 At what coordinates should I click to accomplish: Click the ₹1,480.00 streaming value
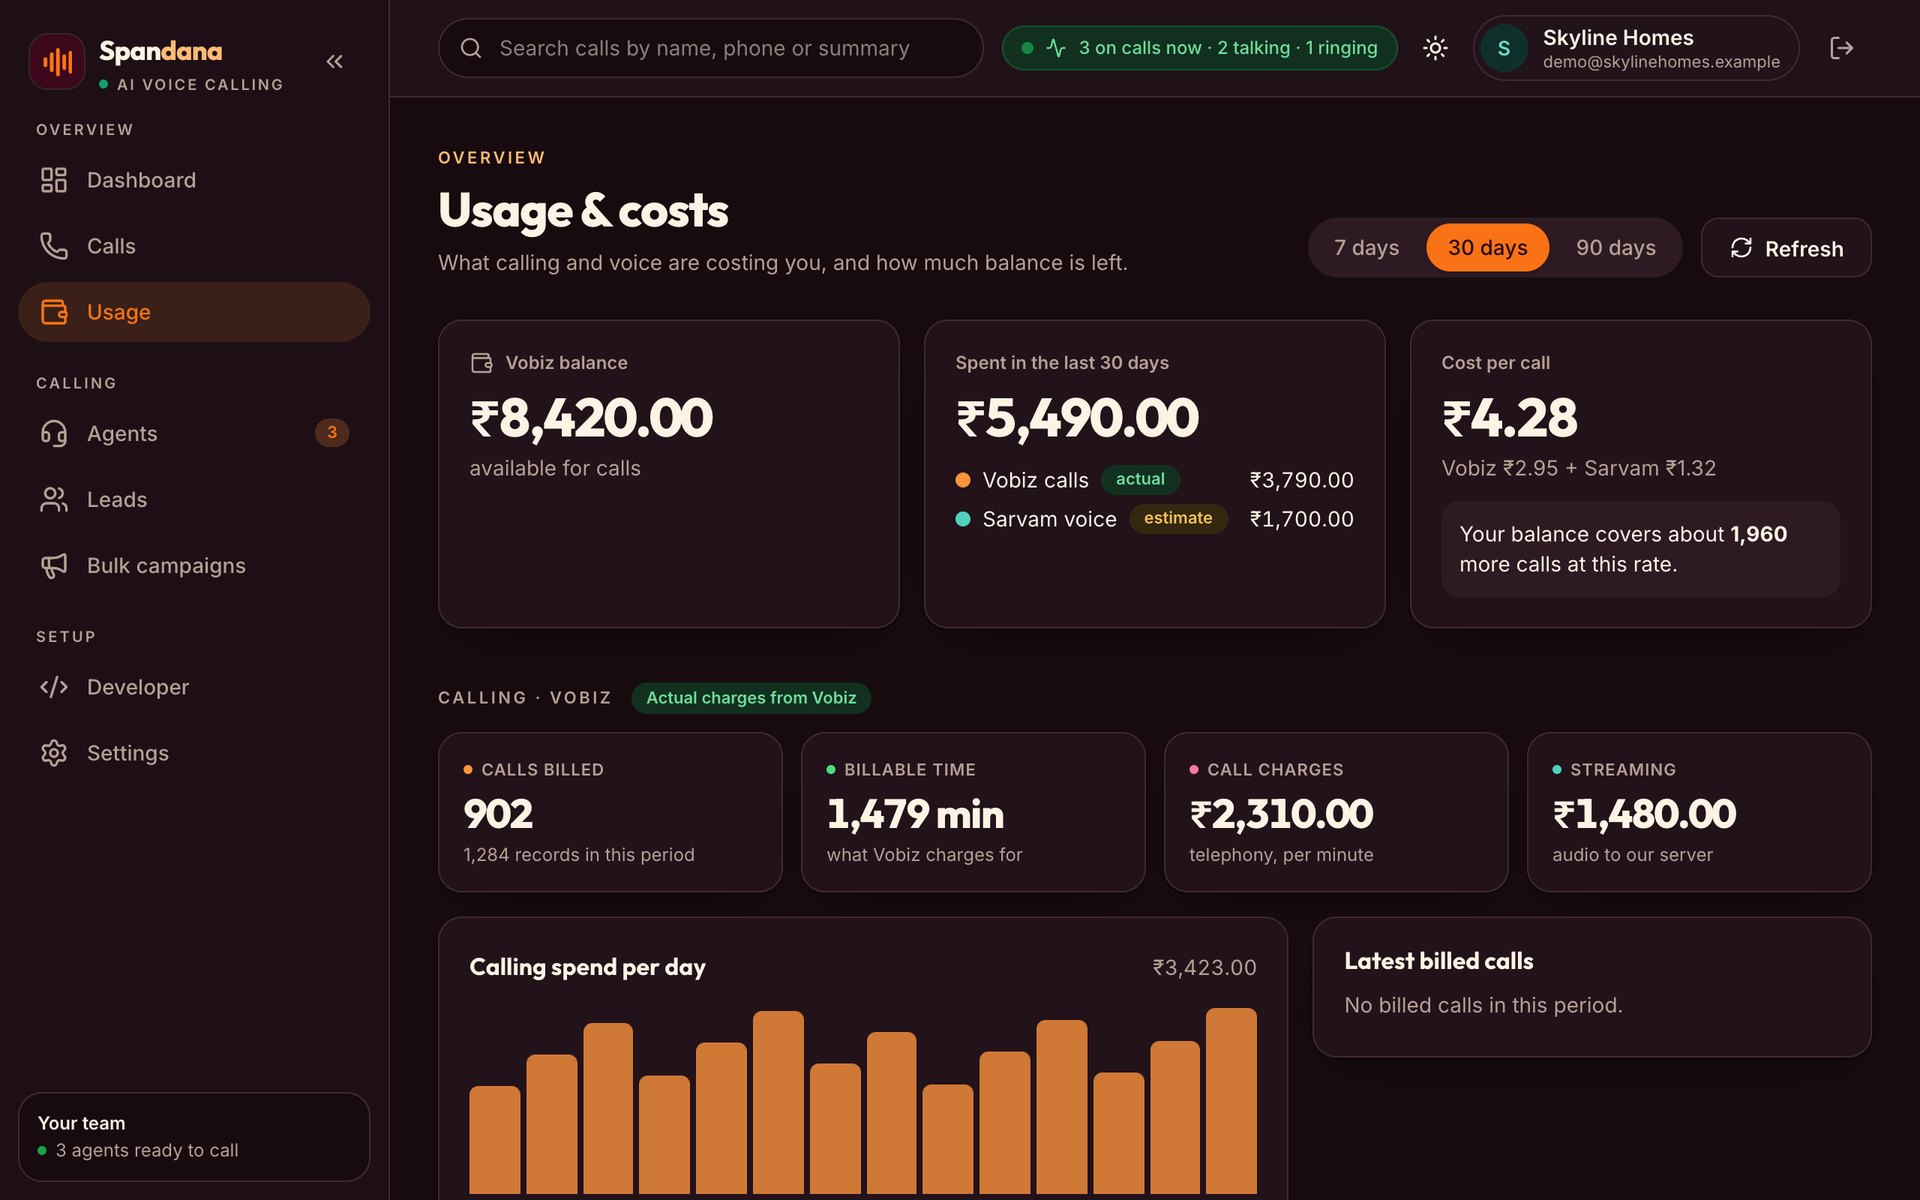[1644, 814]
